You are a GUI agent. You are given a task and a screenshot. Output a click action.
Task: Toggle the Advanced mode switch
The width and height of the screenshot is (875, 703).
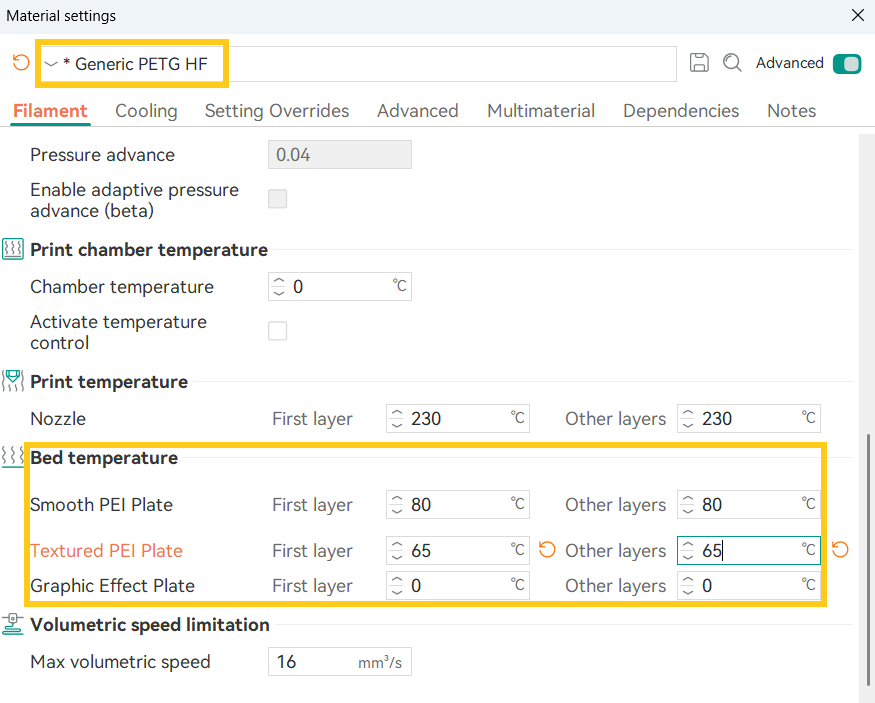click(x=847, y=64)
